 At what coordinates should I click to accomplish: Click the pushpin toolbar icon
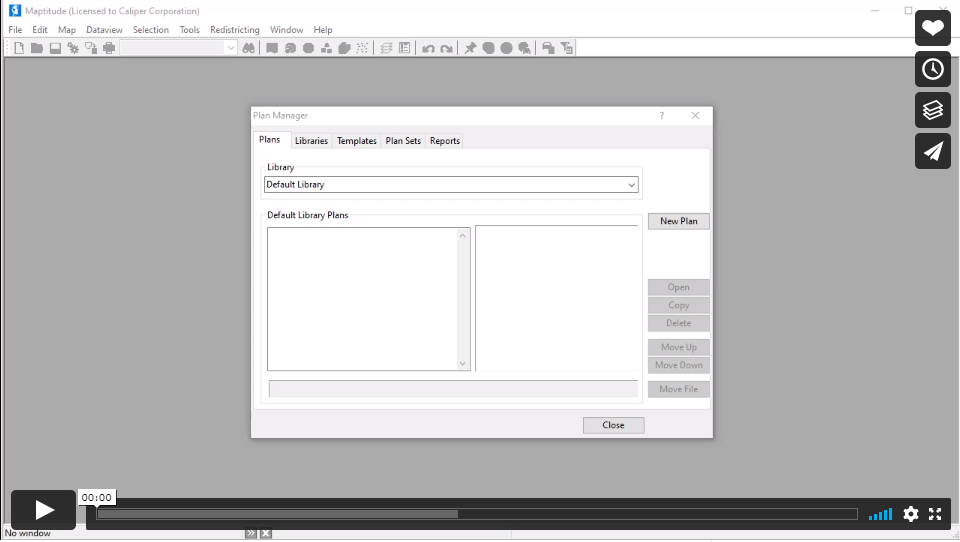[x=470, y=48]
